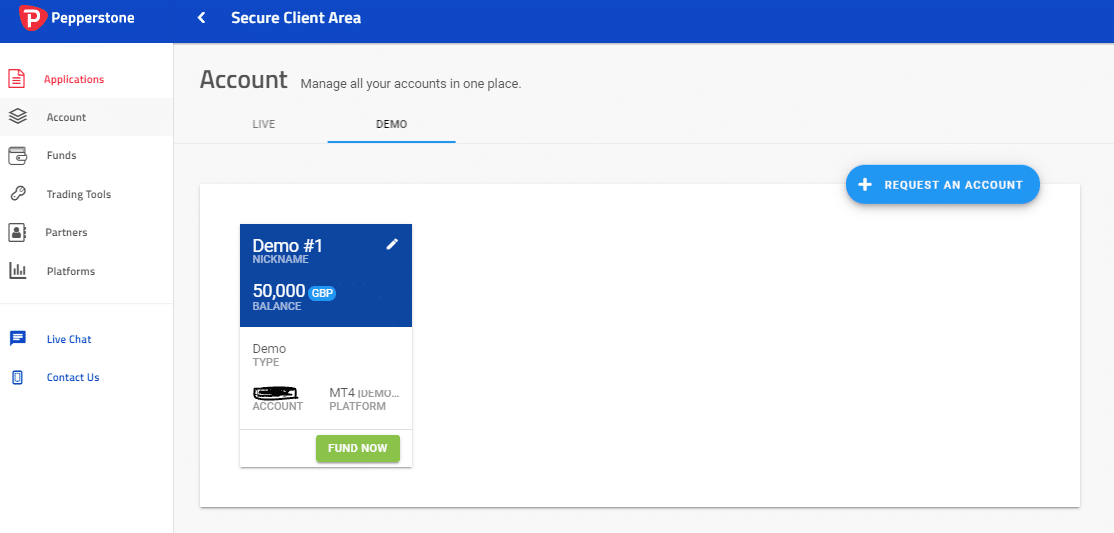Open the Contact Us link

[73, 377]
